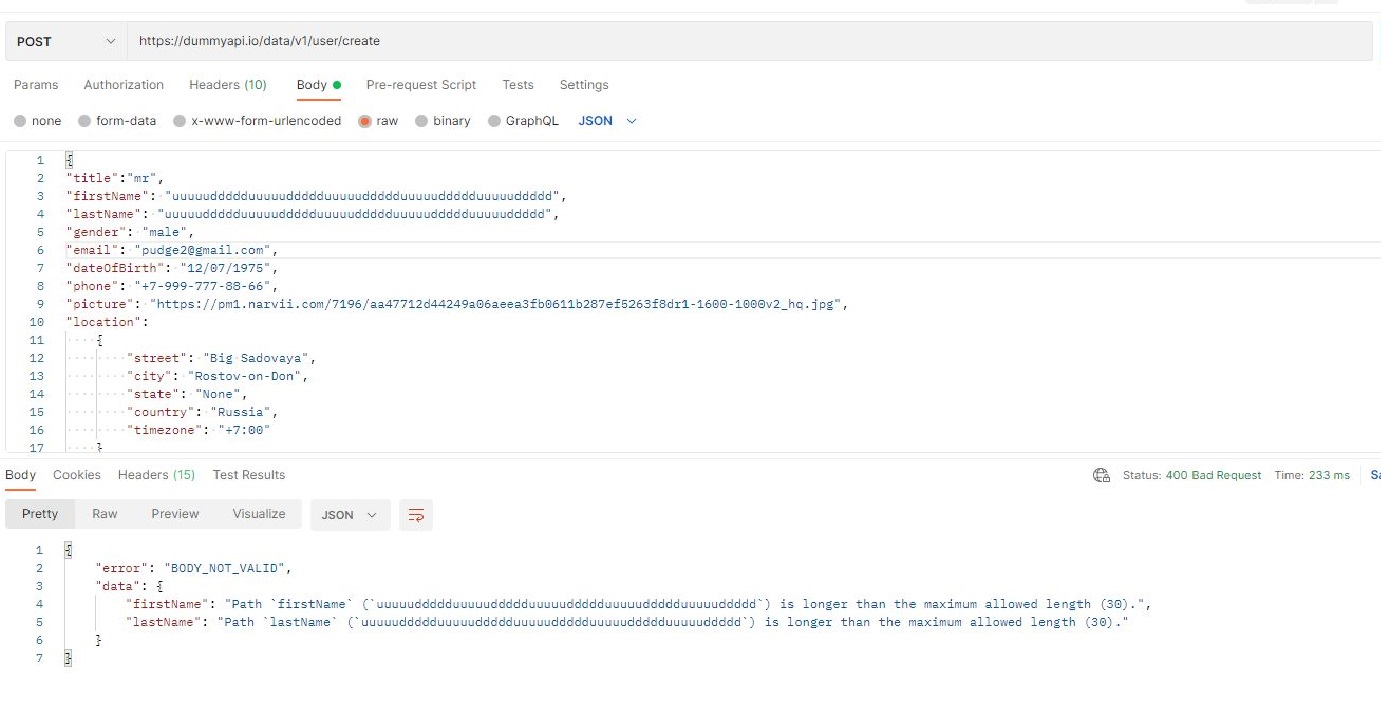
Task: Open the Authorization tab
Action: [123, 85]
